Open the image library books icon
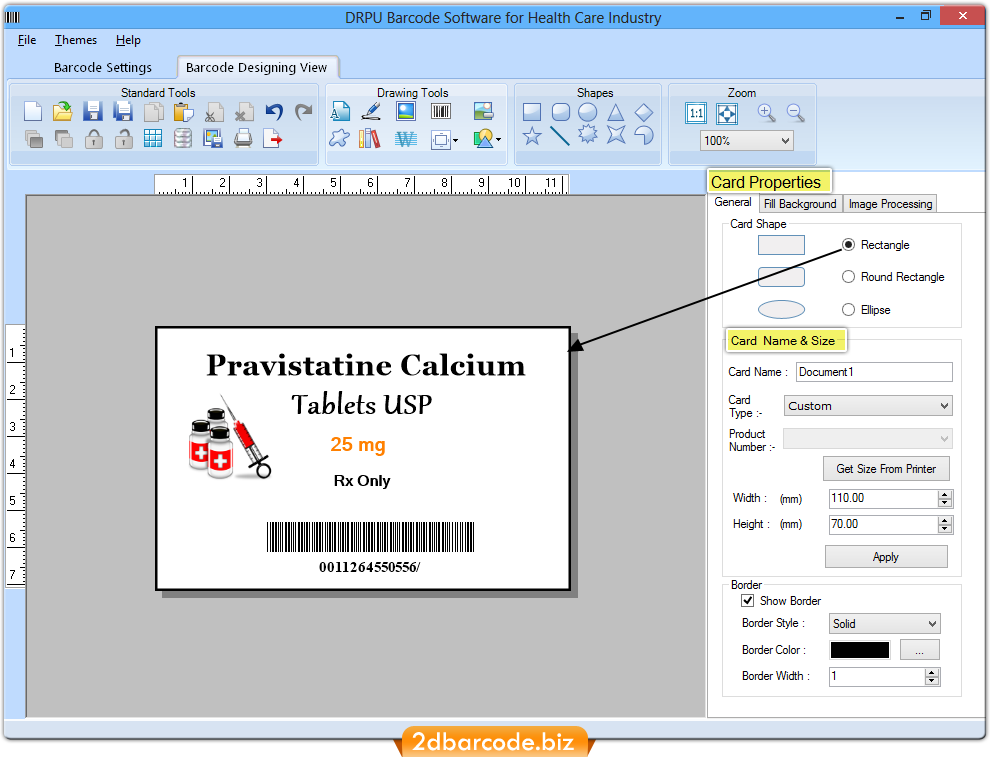This screenshot has height=757, width=990. pyautogui.click(x=370, y=138)
